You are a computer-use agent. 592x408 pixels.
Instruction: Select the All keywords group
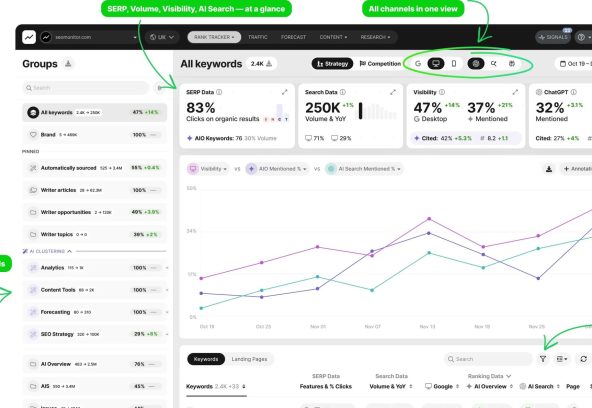[x=94, y=112]
